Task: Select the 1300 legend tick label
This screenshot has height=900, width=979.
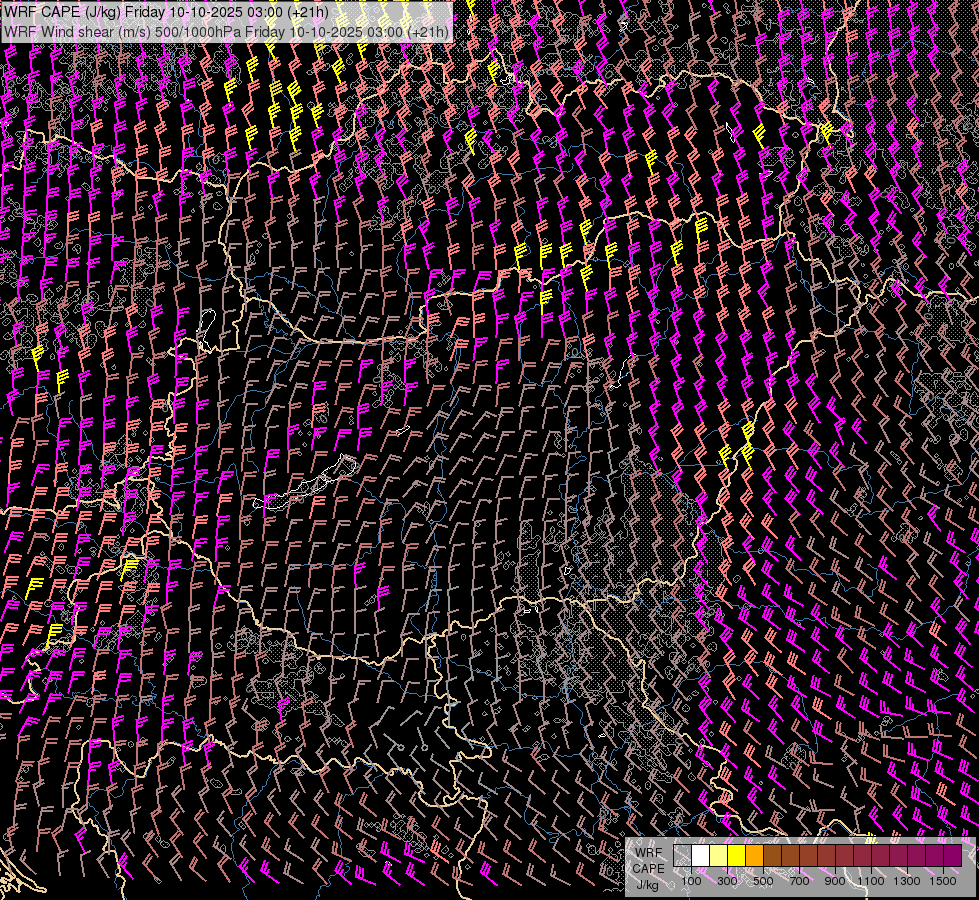Action: click(x=907, y=881)
